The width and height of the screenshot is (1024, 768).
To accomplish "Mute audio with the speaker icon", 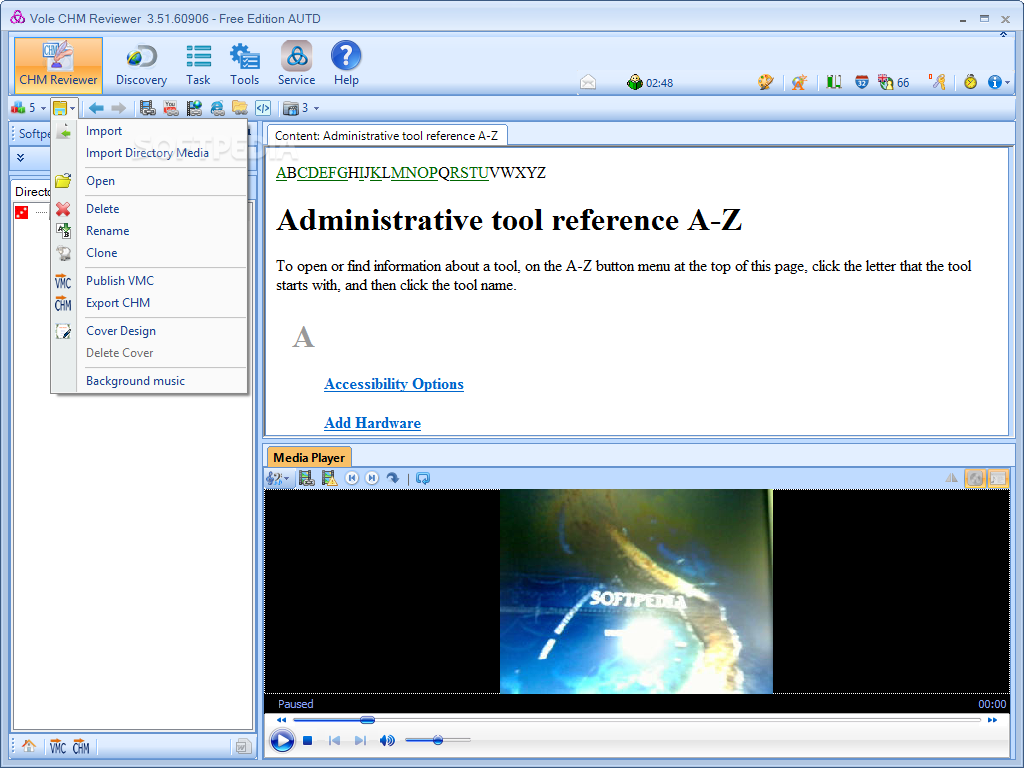I will pyautogui.click(x=387, y=741).
